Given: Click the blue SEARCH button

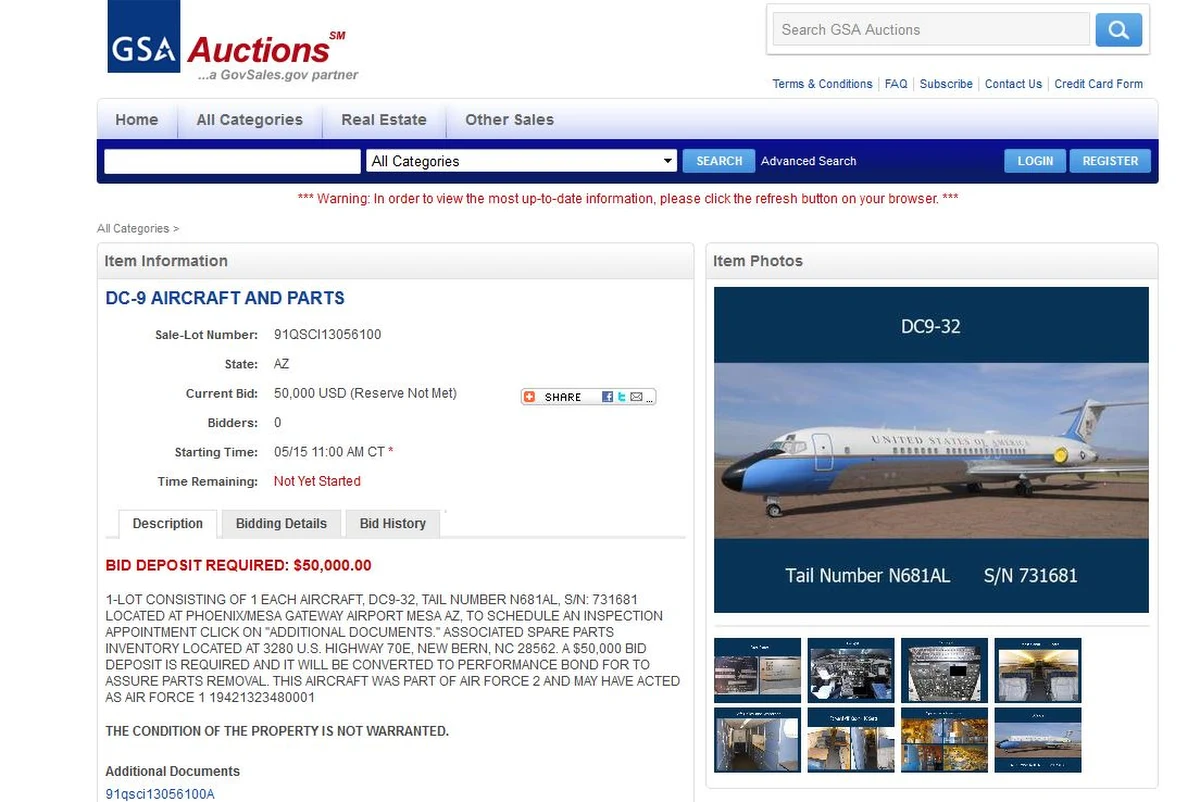Looking at the screenshot, I should (x=719, y=161).
